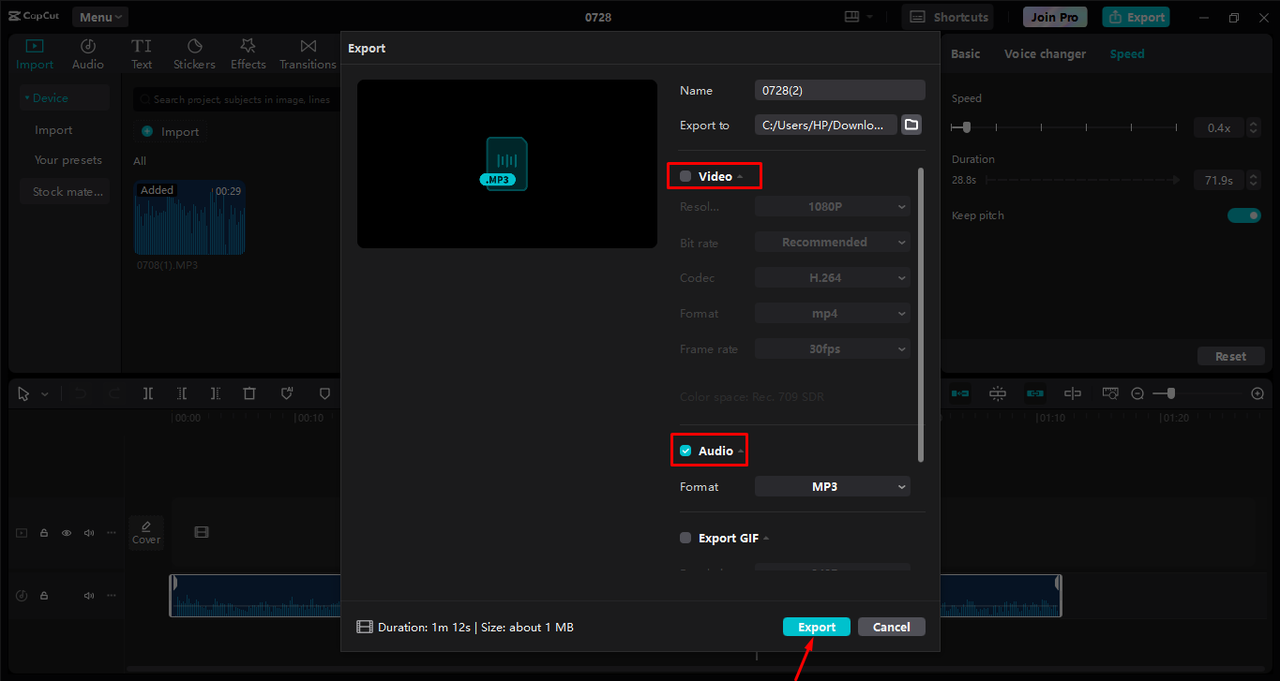
Task: Click the media search field
Action: pyautogui.click(x=236, y=99)
